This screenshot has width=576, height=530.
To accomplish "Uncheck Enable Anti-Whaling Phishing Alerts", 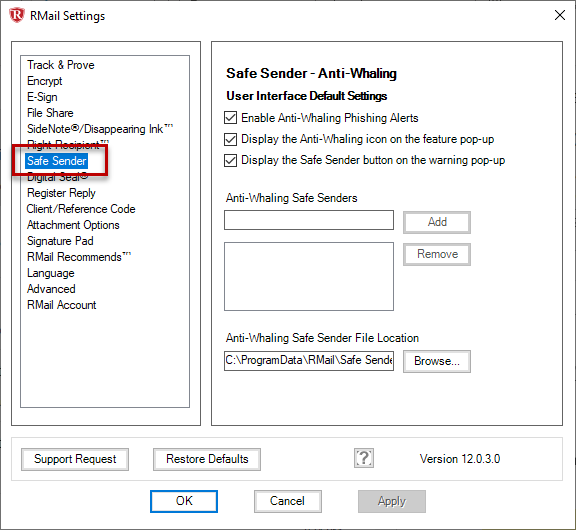I will [x=230, y=118].
